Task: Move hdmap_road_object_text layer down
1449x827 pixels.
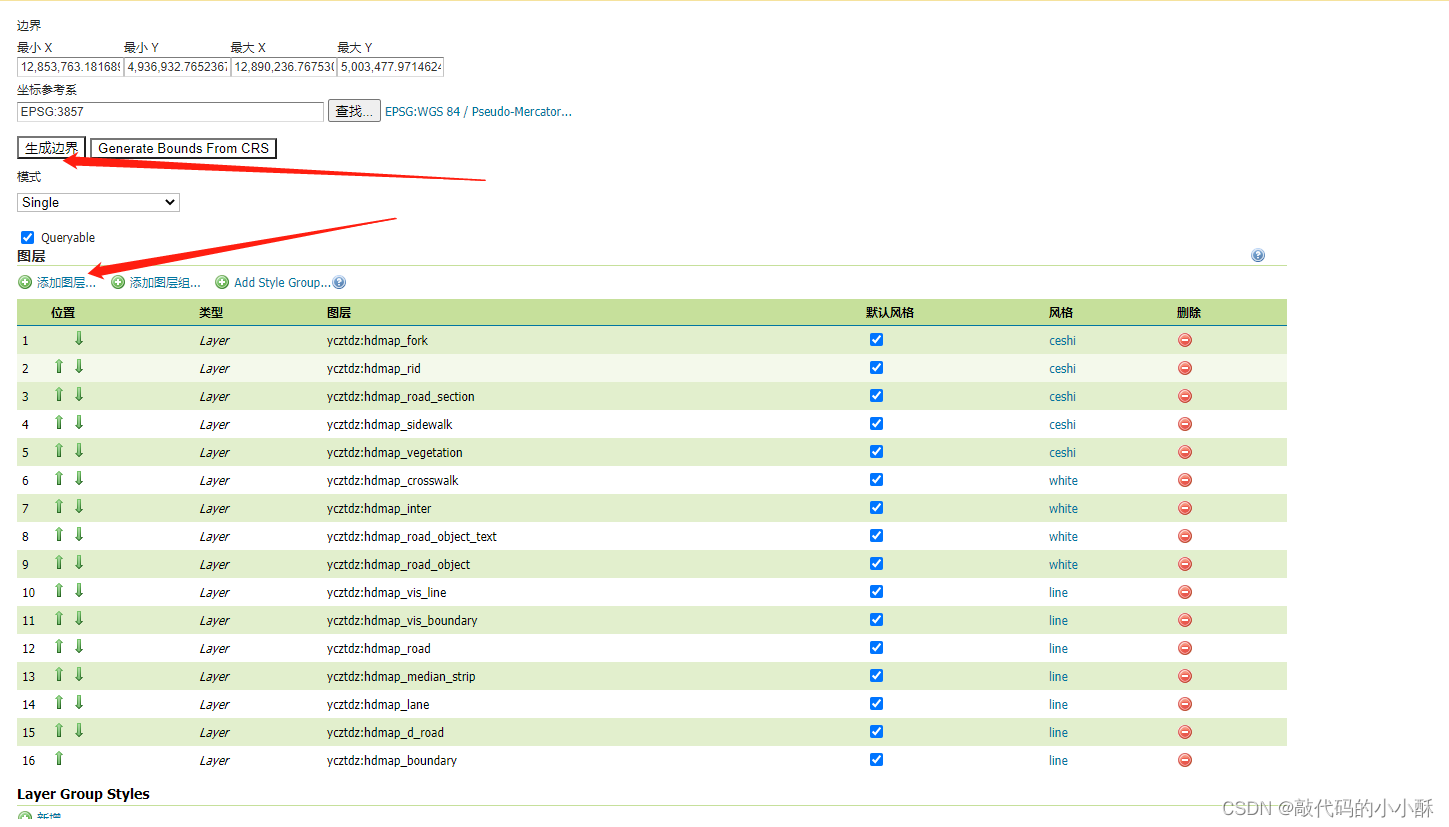Action: 79,535
